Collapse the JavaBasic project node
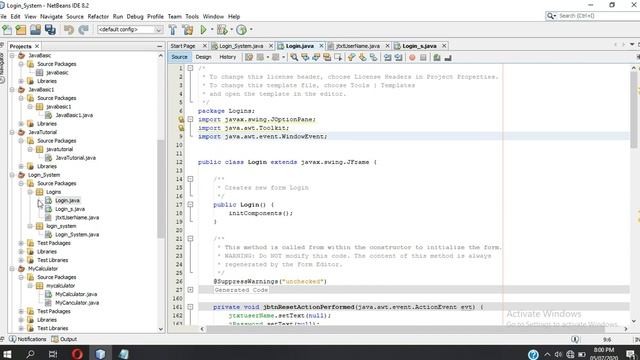This screenshot has height=360, width=640. (12, 56)
